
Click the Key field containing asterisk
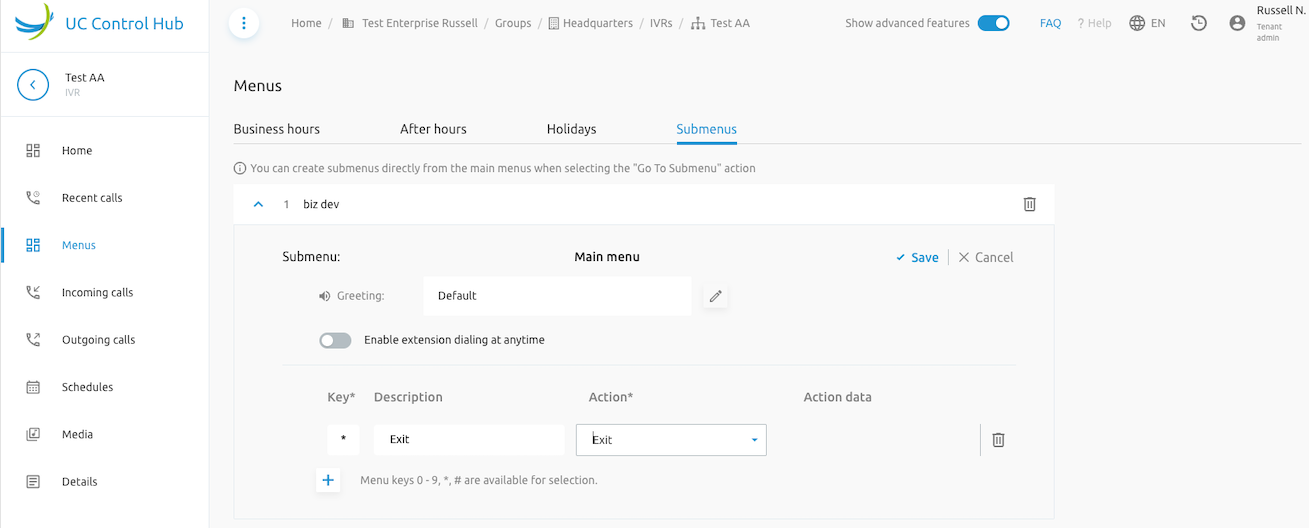tap(343, 440)
